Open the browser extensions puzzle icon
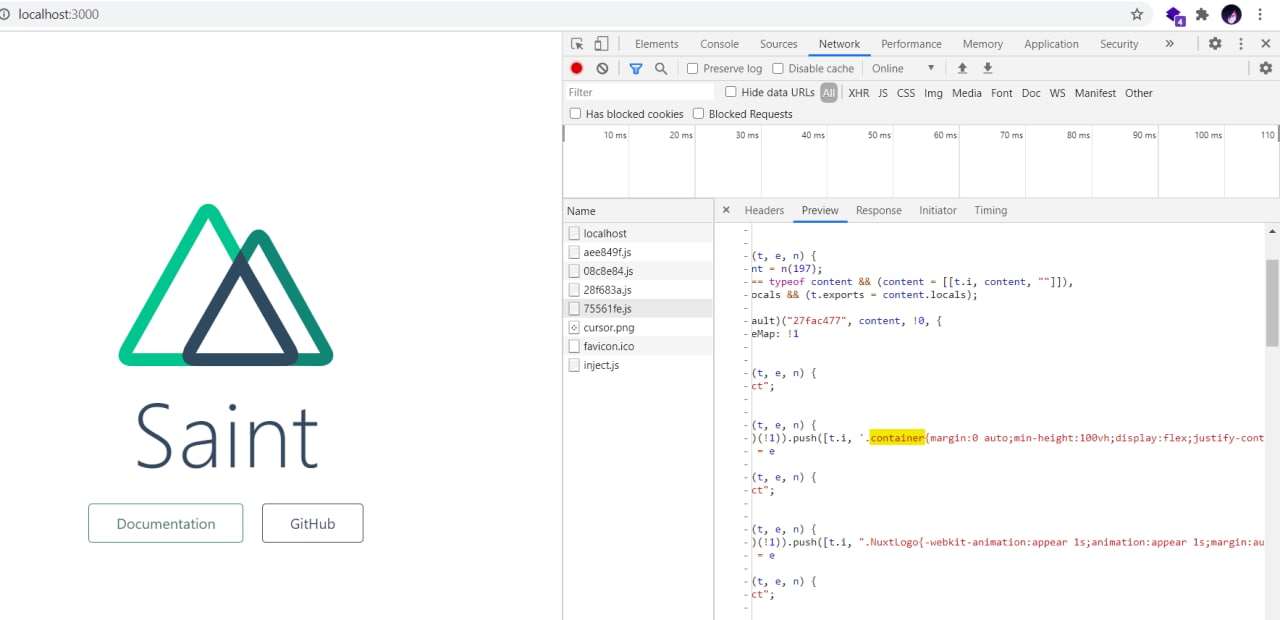 [x=1202, y=15]
